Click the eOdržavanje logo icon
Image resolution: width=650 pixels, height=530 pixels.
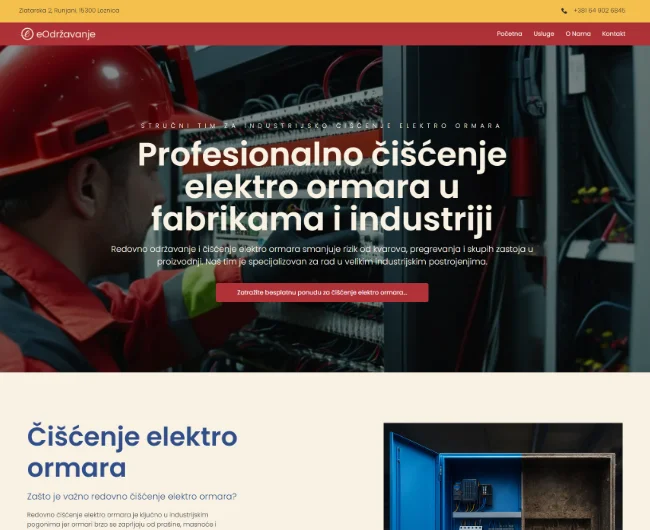(27, 34)
